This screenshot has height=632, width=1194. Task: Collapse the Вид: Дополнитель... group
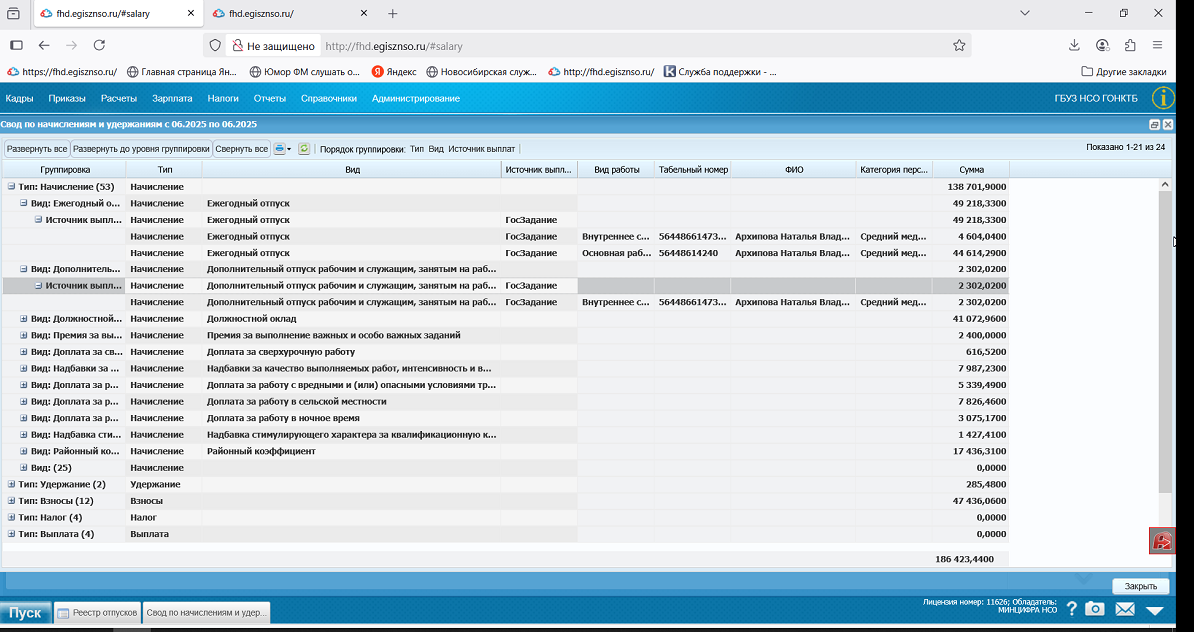pyautogui.click(x=24, y=269)
